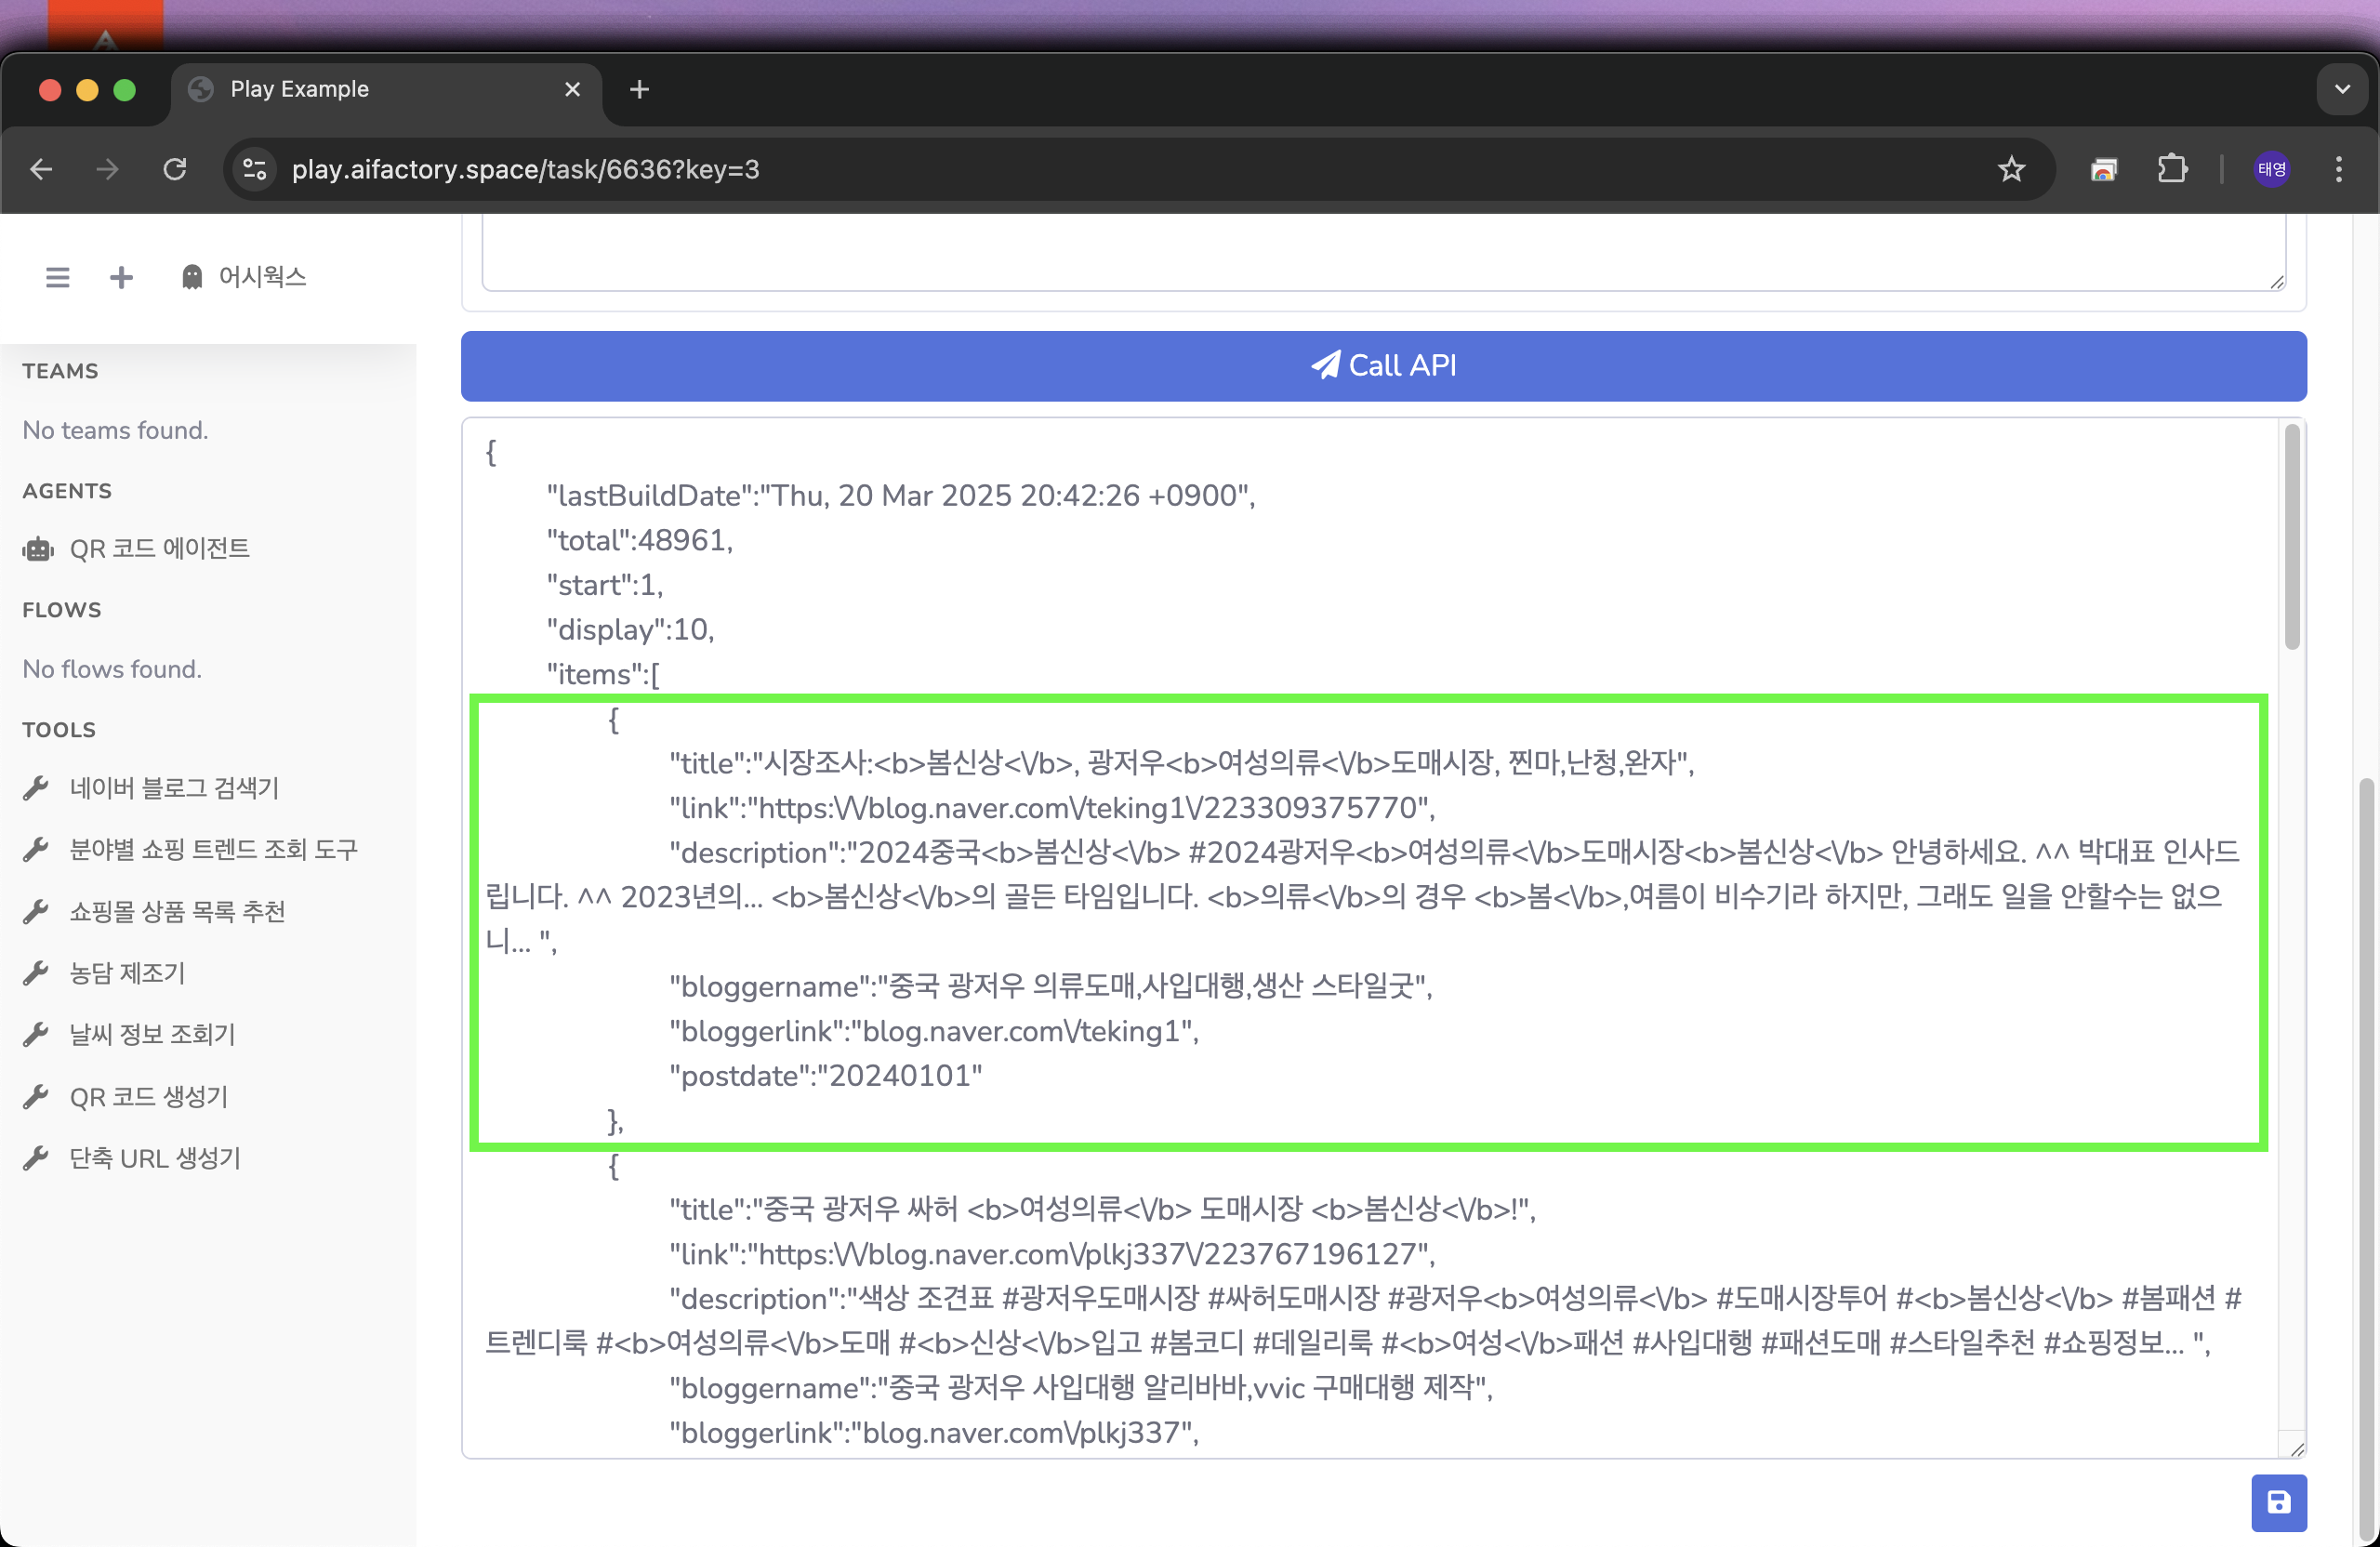Image resolution: width=2380 pixels, height=1547 pixels.
Task: Click wrench icon for 쇼핑몰 상품 목록 추천
Action: pyautogui.click(x=36, y=912)
